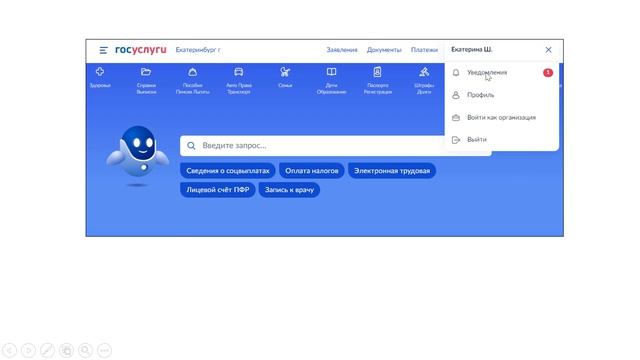The width and height of the screenshot is (640, 360).
Task: Open the Документы section
Action: [384, 50]
